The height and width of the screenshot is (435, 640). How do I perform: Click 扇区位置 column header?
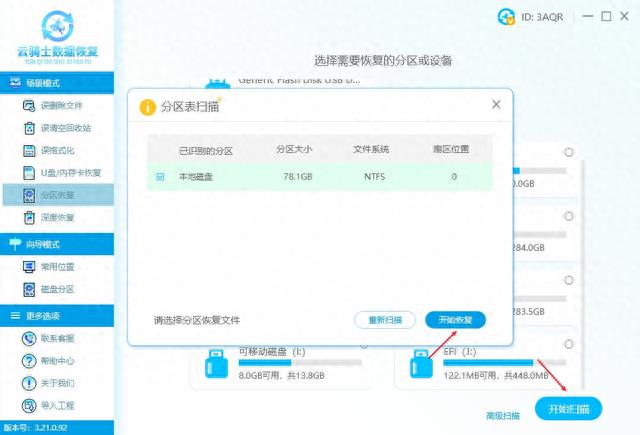coord(451,149)
